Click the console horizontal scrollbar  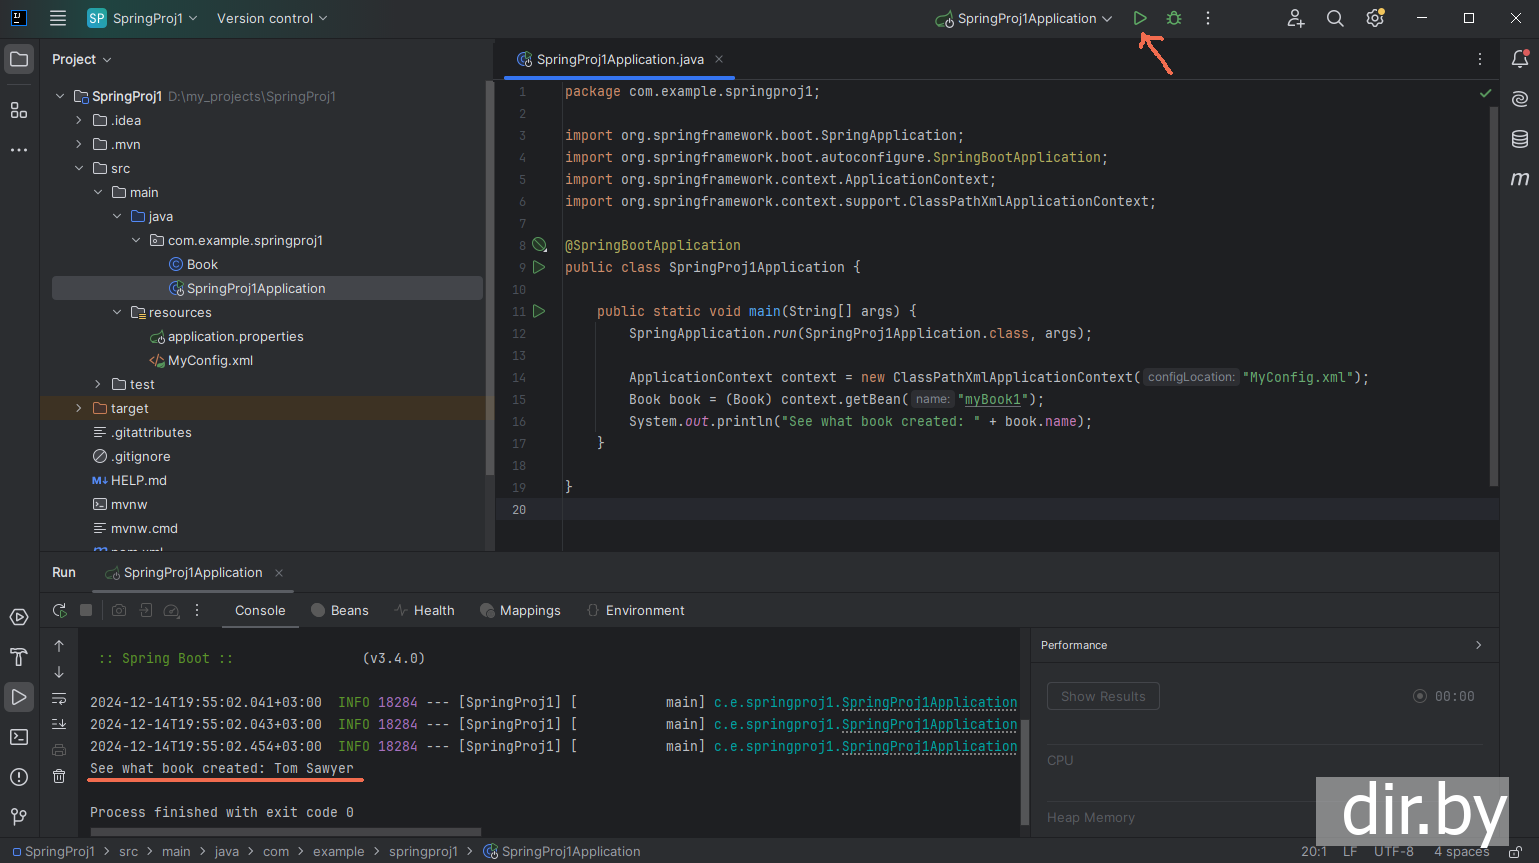(x=285, y=831)
